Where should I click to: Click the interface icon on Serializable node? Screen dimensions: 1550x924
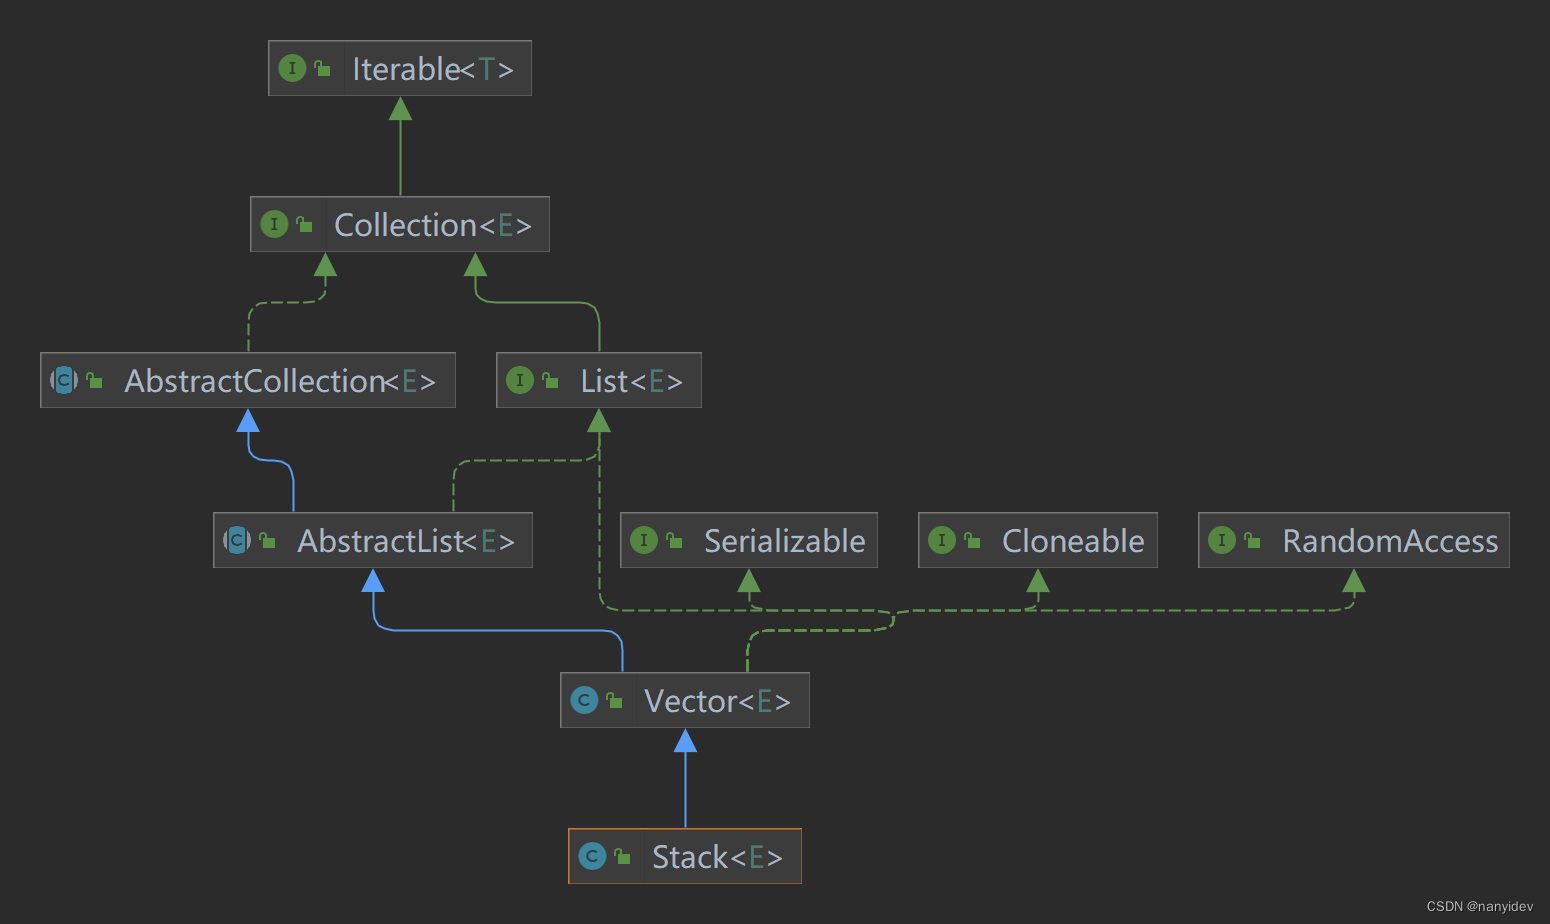pos(644,540)
